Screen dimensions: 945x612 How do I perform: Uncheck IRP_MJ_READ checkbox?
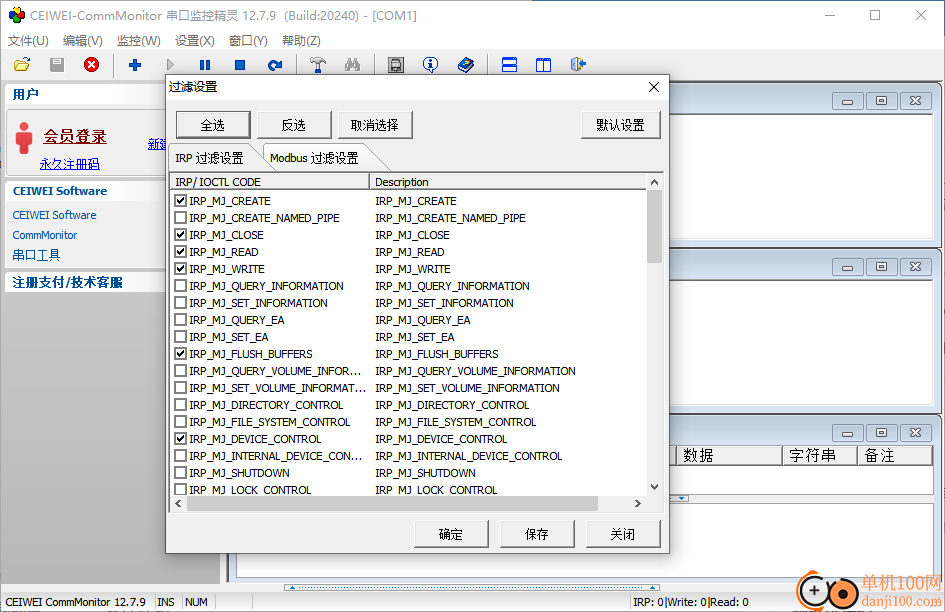(180, 251)
